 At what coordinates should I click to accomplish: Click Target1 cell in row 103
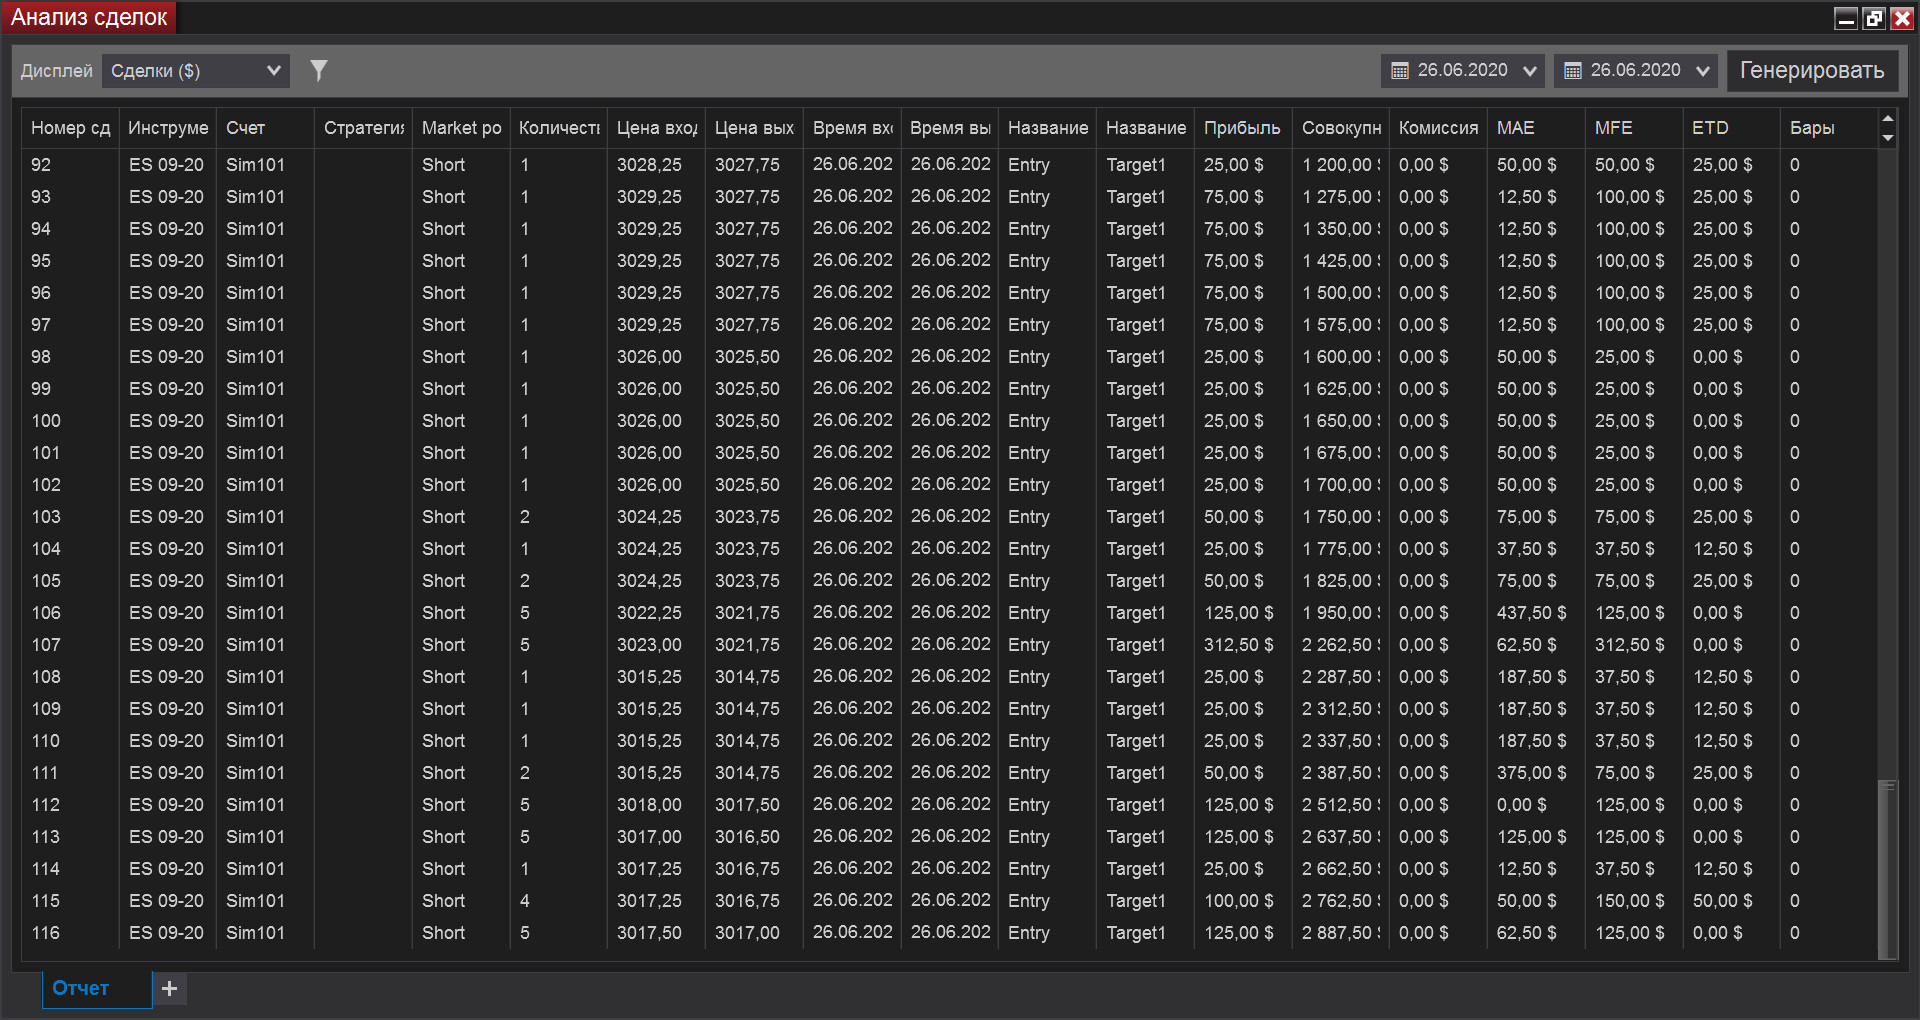1136,517
